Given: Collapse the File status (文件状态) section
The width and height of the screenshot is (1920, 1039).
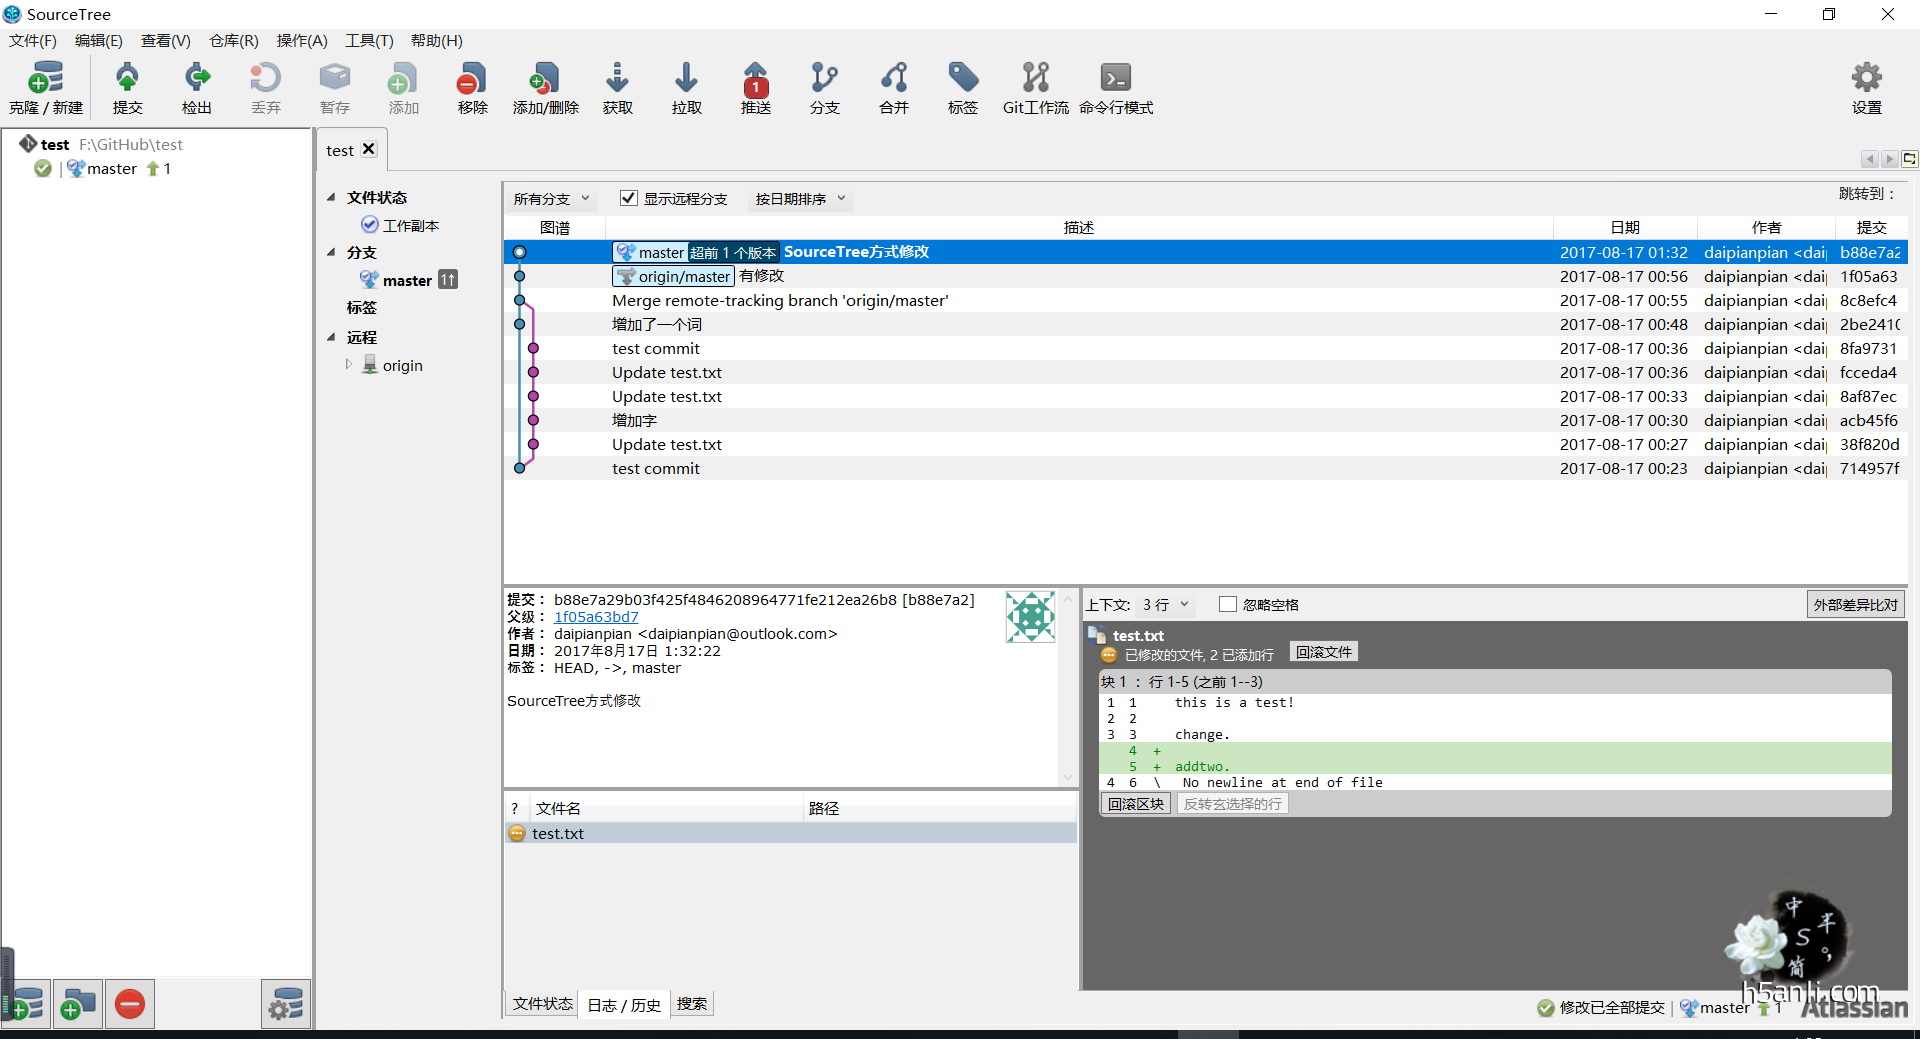Looking at the screenshot, I should [x=331, y=197].
